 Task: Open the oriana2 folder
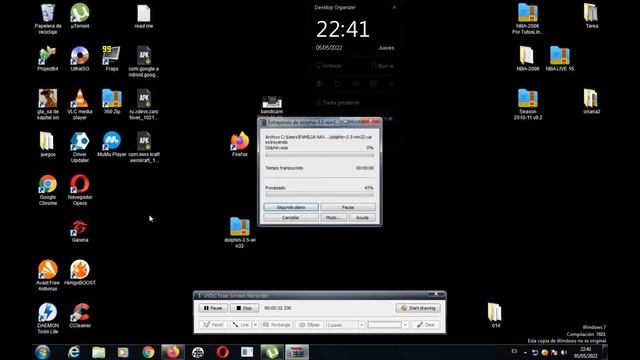click(591, 101)
